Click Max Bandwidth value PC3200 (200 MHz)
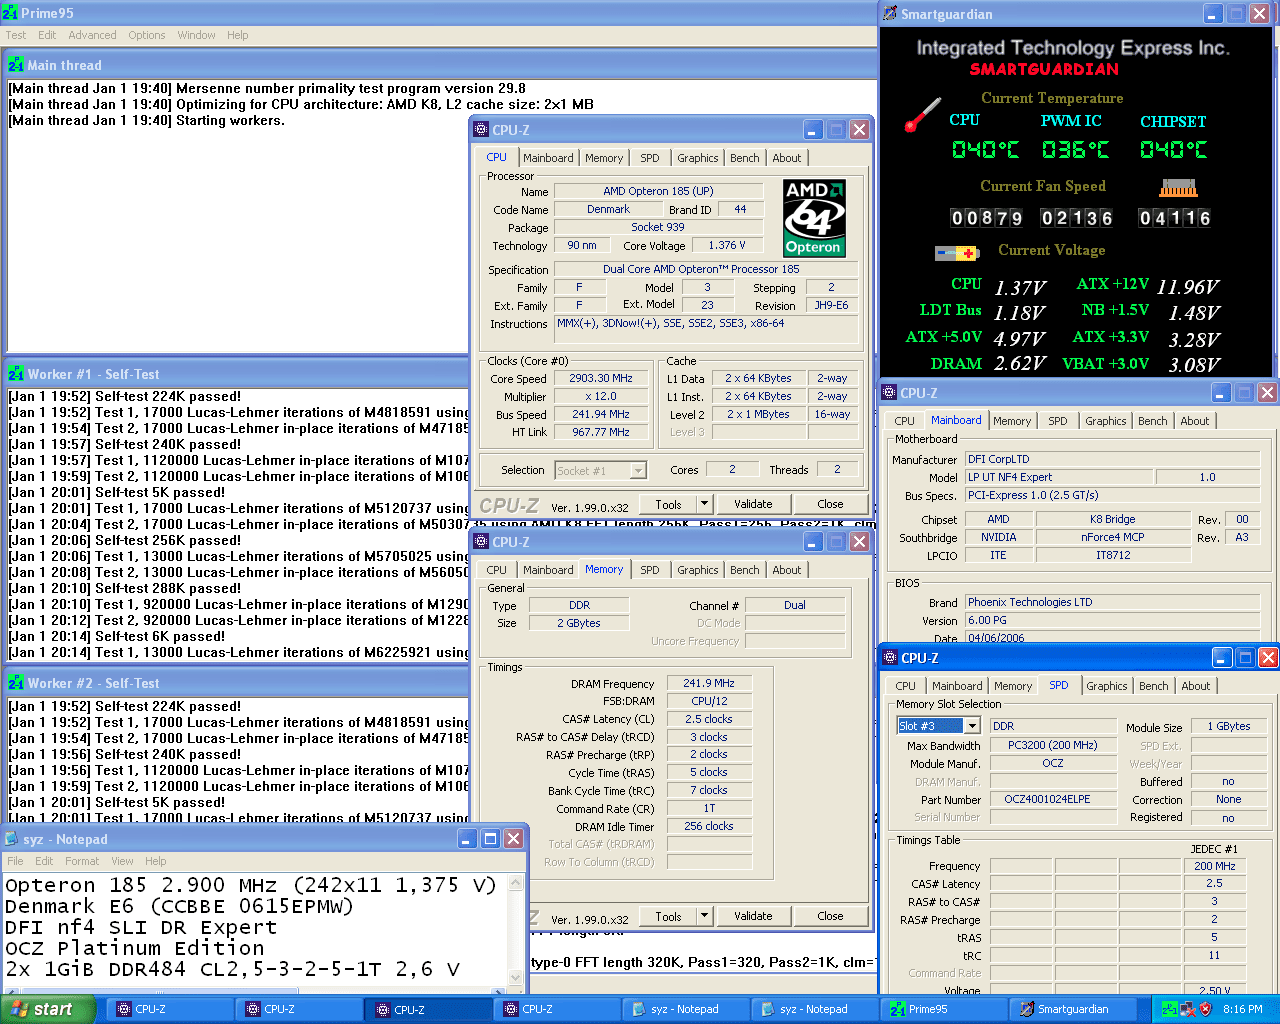 click(x=1052, y=745)
